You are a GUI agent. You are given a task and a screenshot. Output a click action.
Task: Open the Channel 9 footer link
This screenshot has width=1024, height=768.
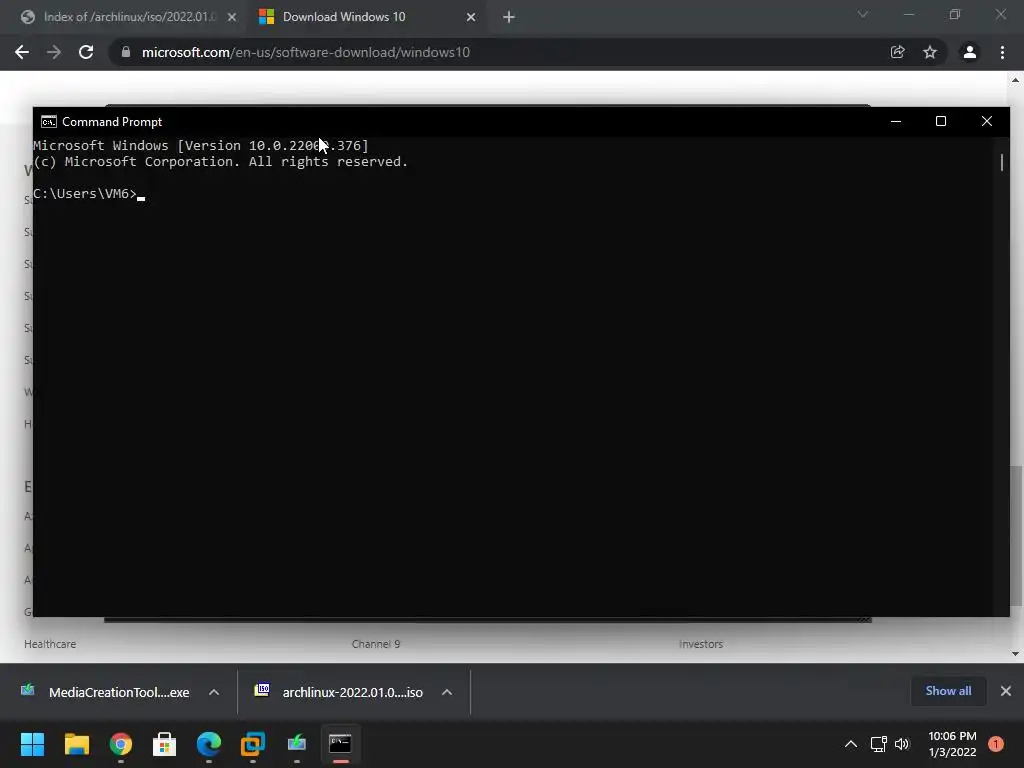(376, 644)
